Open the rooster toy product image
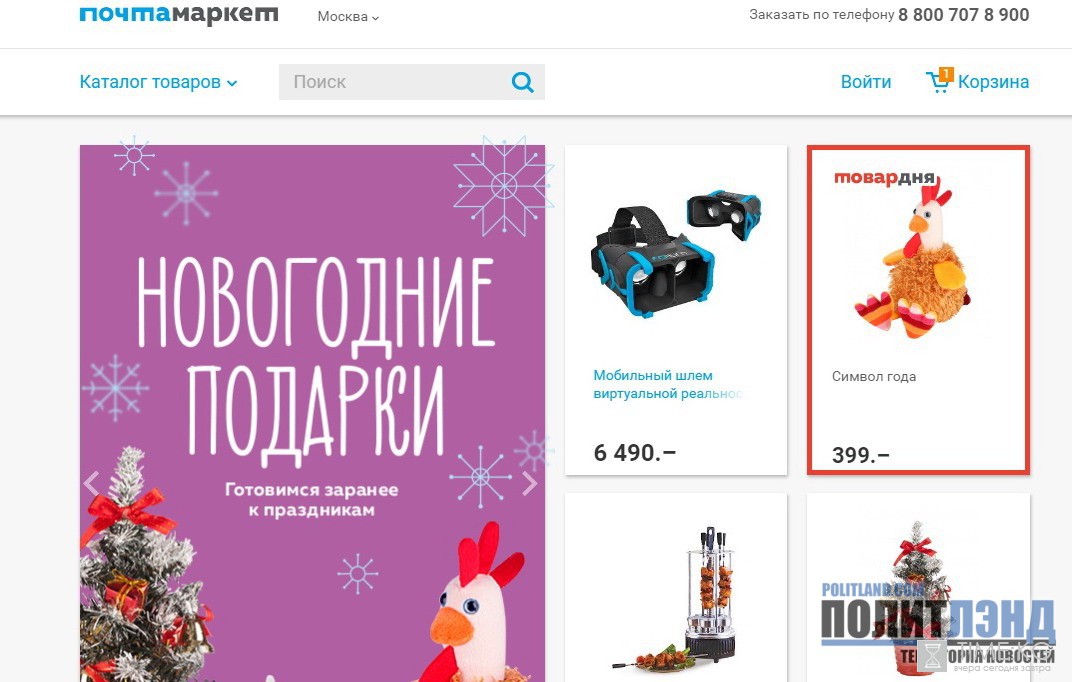 (x=911, y=263)
